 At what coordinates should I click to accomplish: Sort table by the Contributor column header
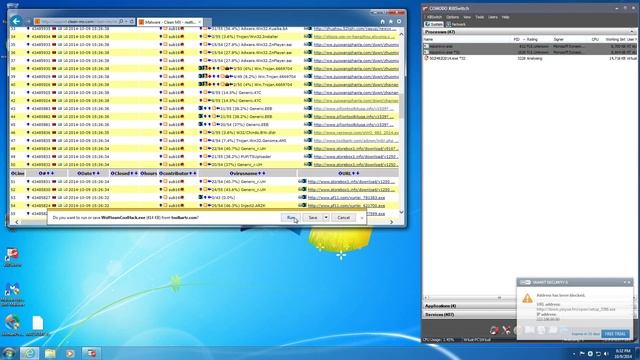click(178, 173)
